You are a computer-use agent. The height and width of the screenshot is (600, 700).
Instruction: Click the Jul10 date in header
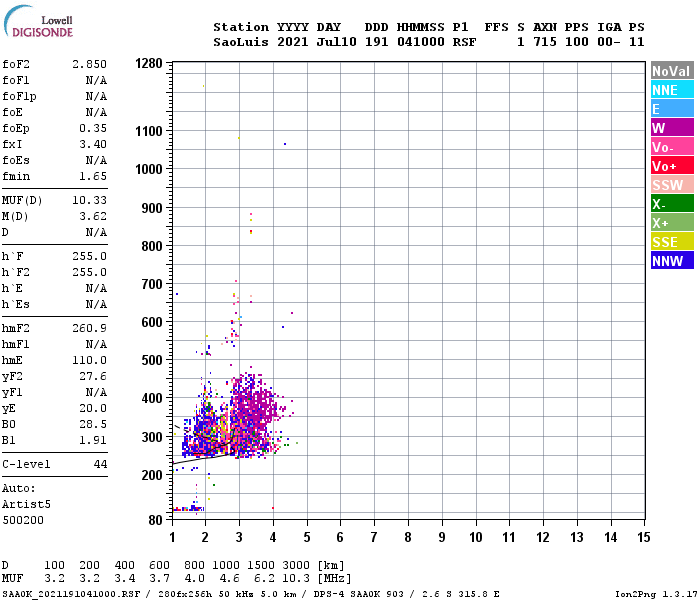337,42
